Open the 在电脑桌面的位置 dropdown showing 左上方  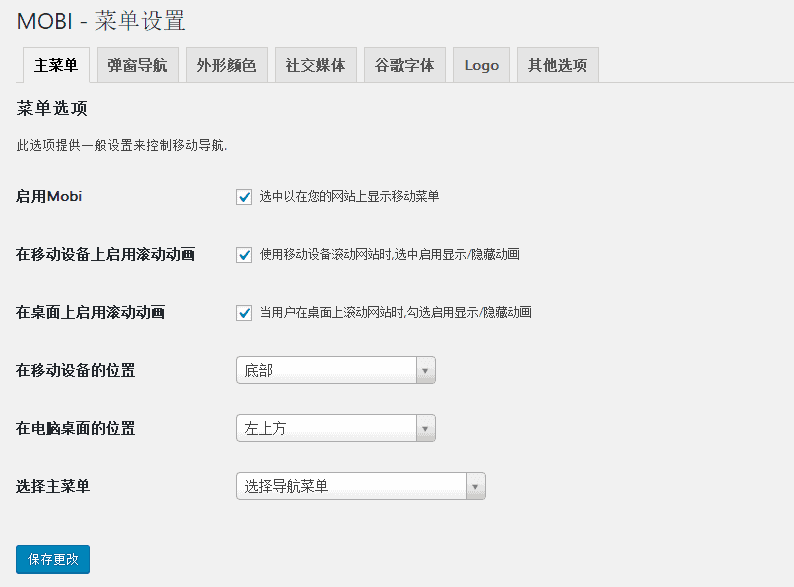(x=335, y=428)
